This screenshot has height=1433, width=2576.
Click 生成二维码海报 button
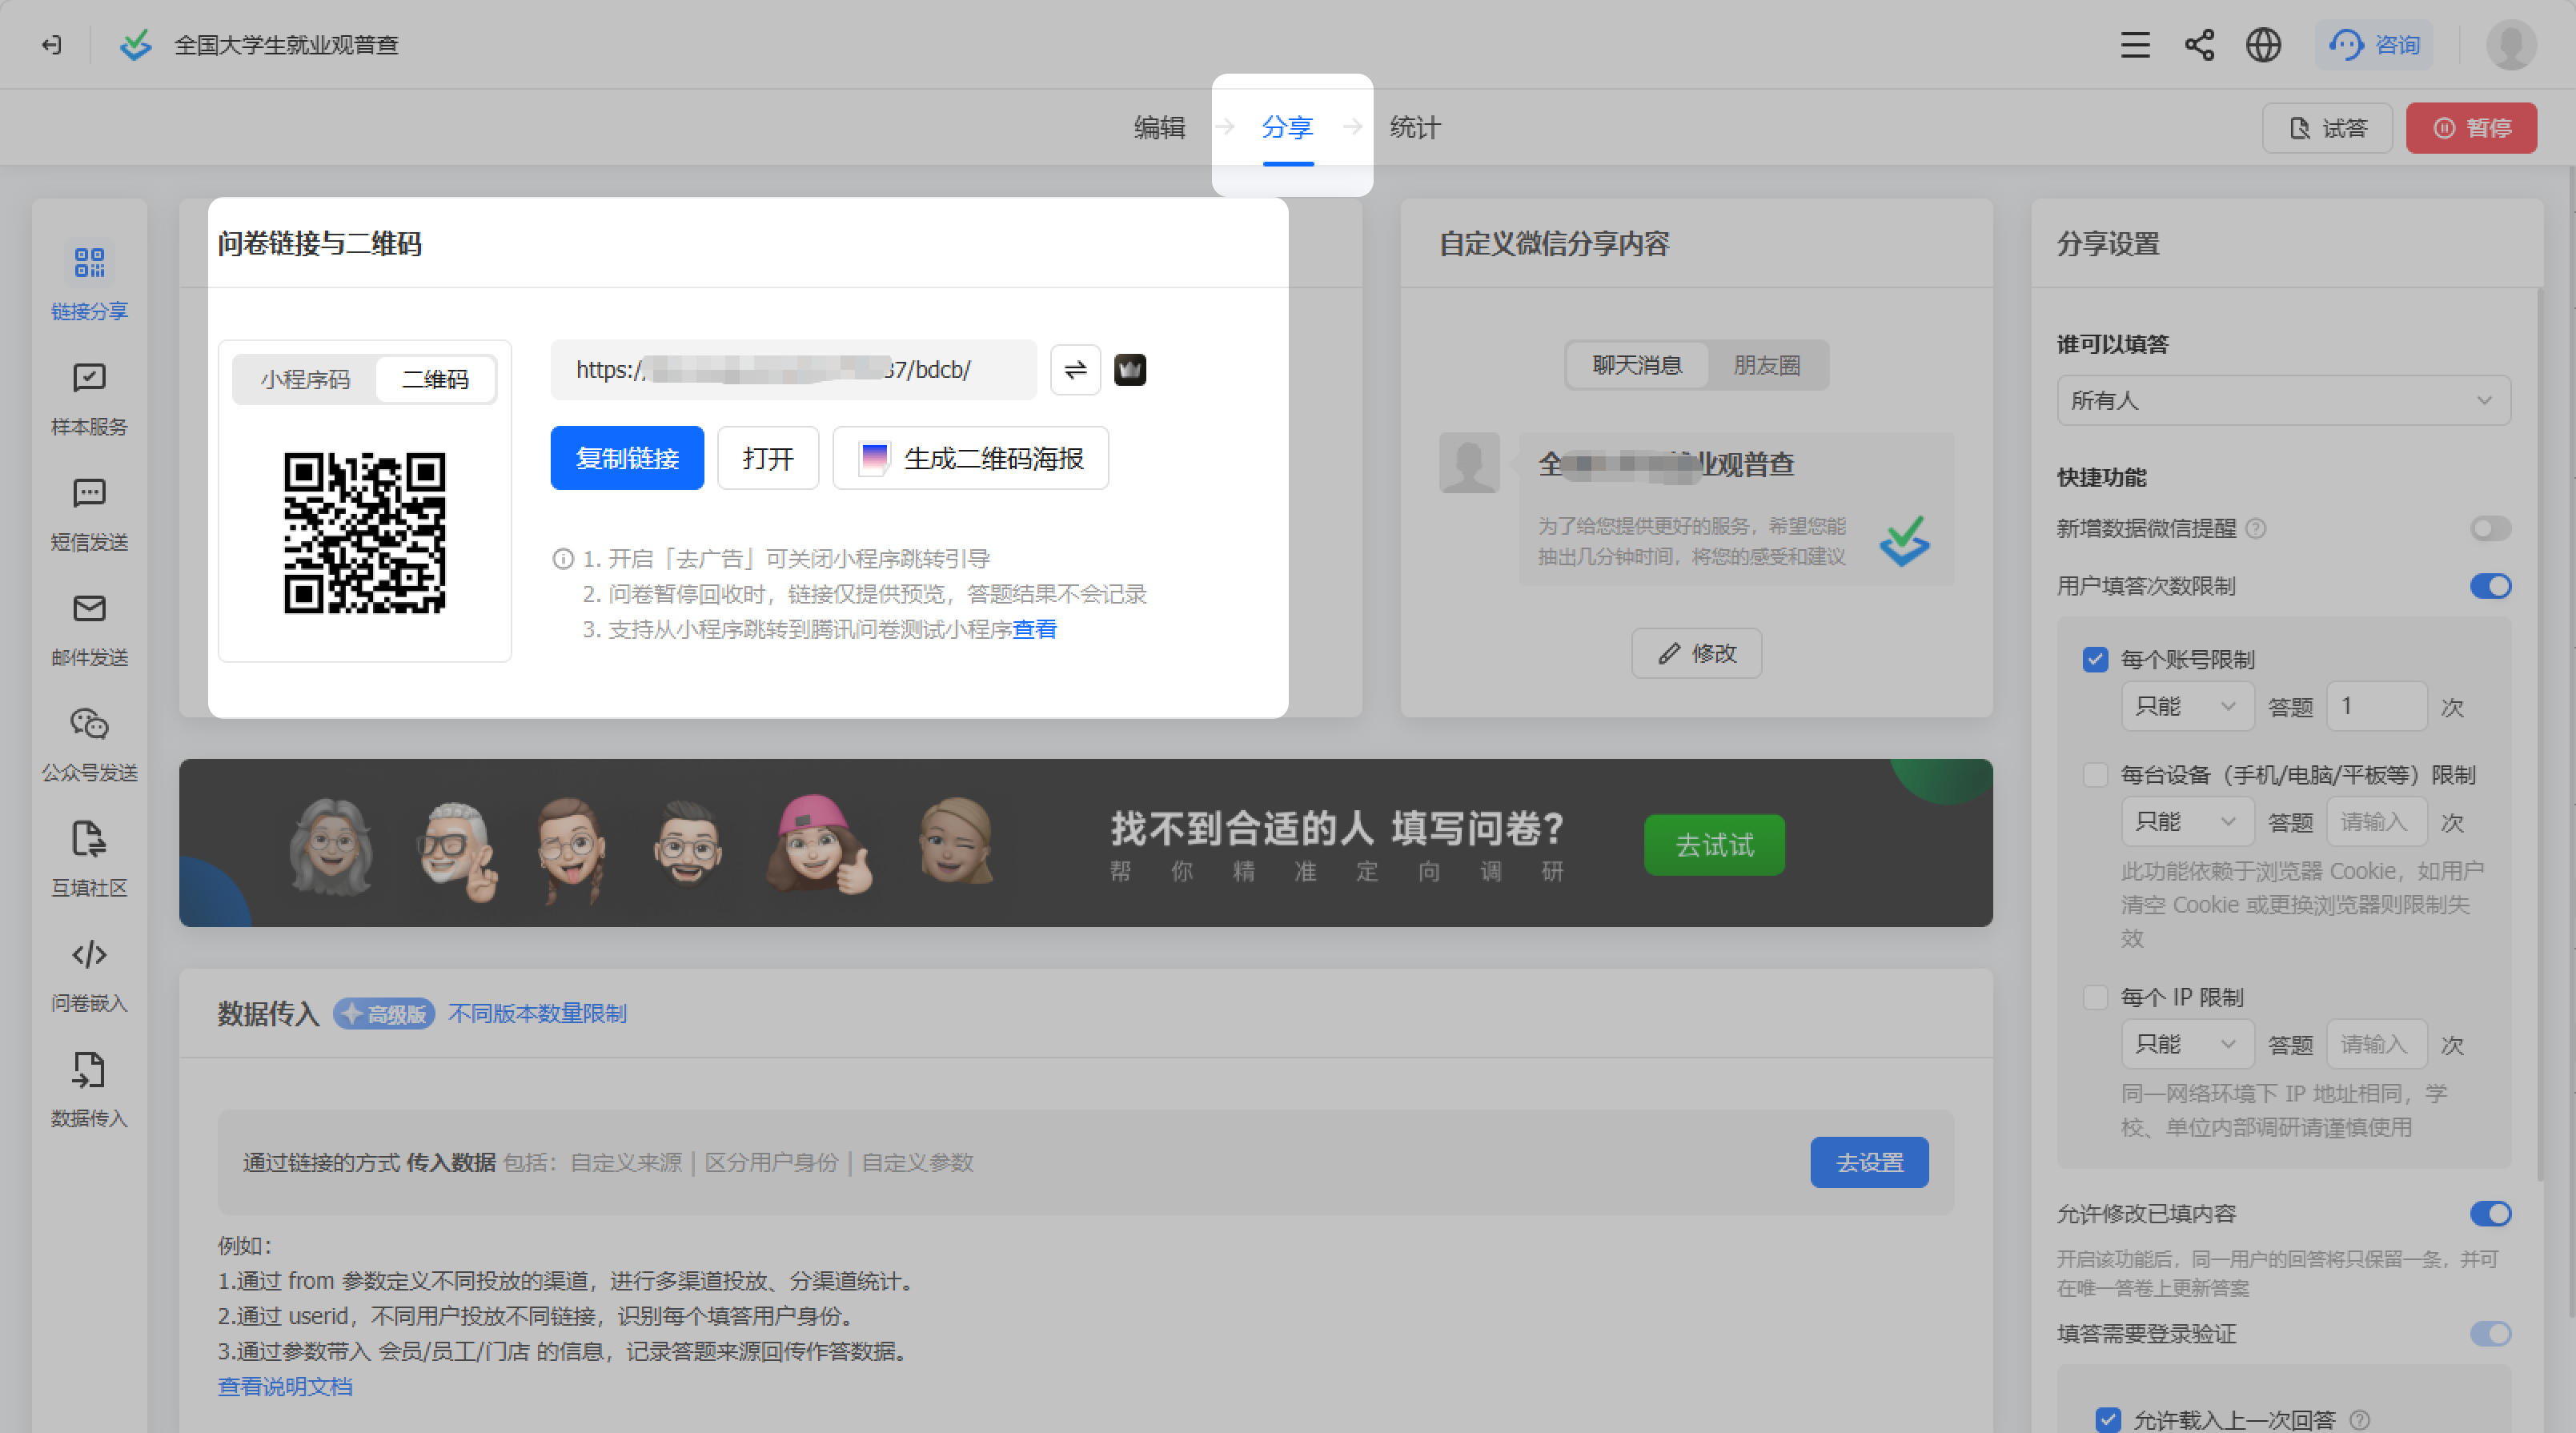pos(970,458)
